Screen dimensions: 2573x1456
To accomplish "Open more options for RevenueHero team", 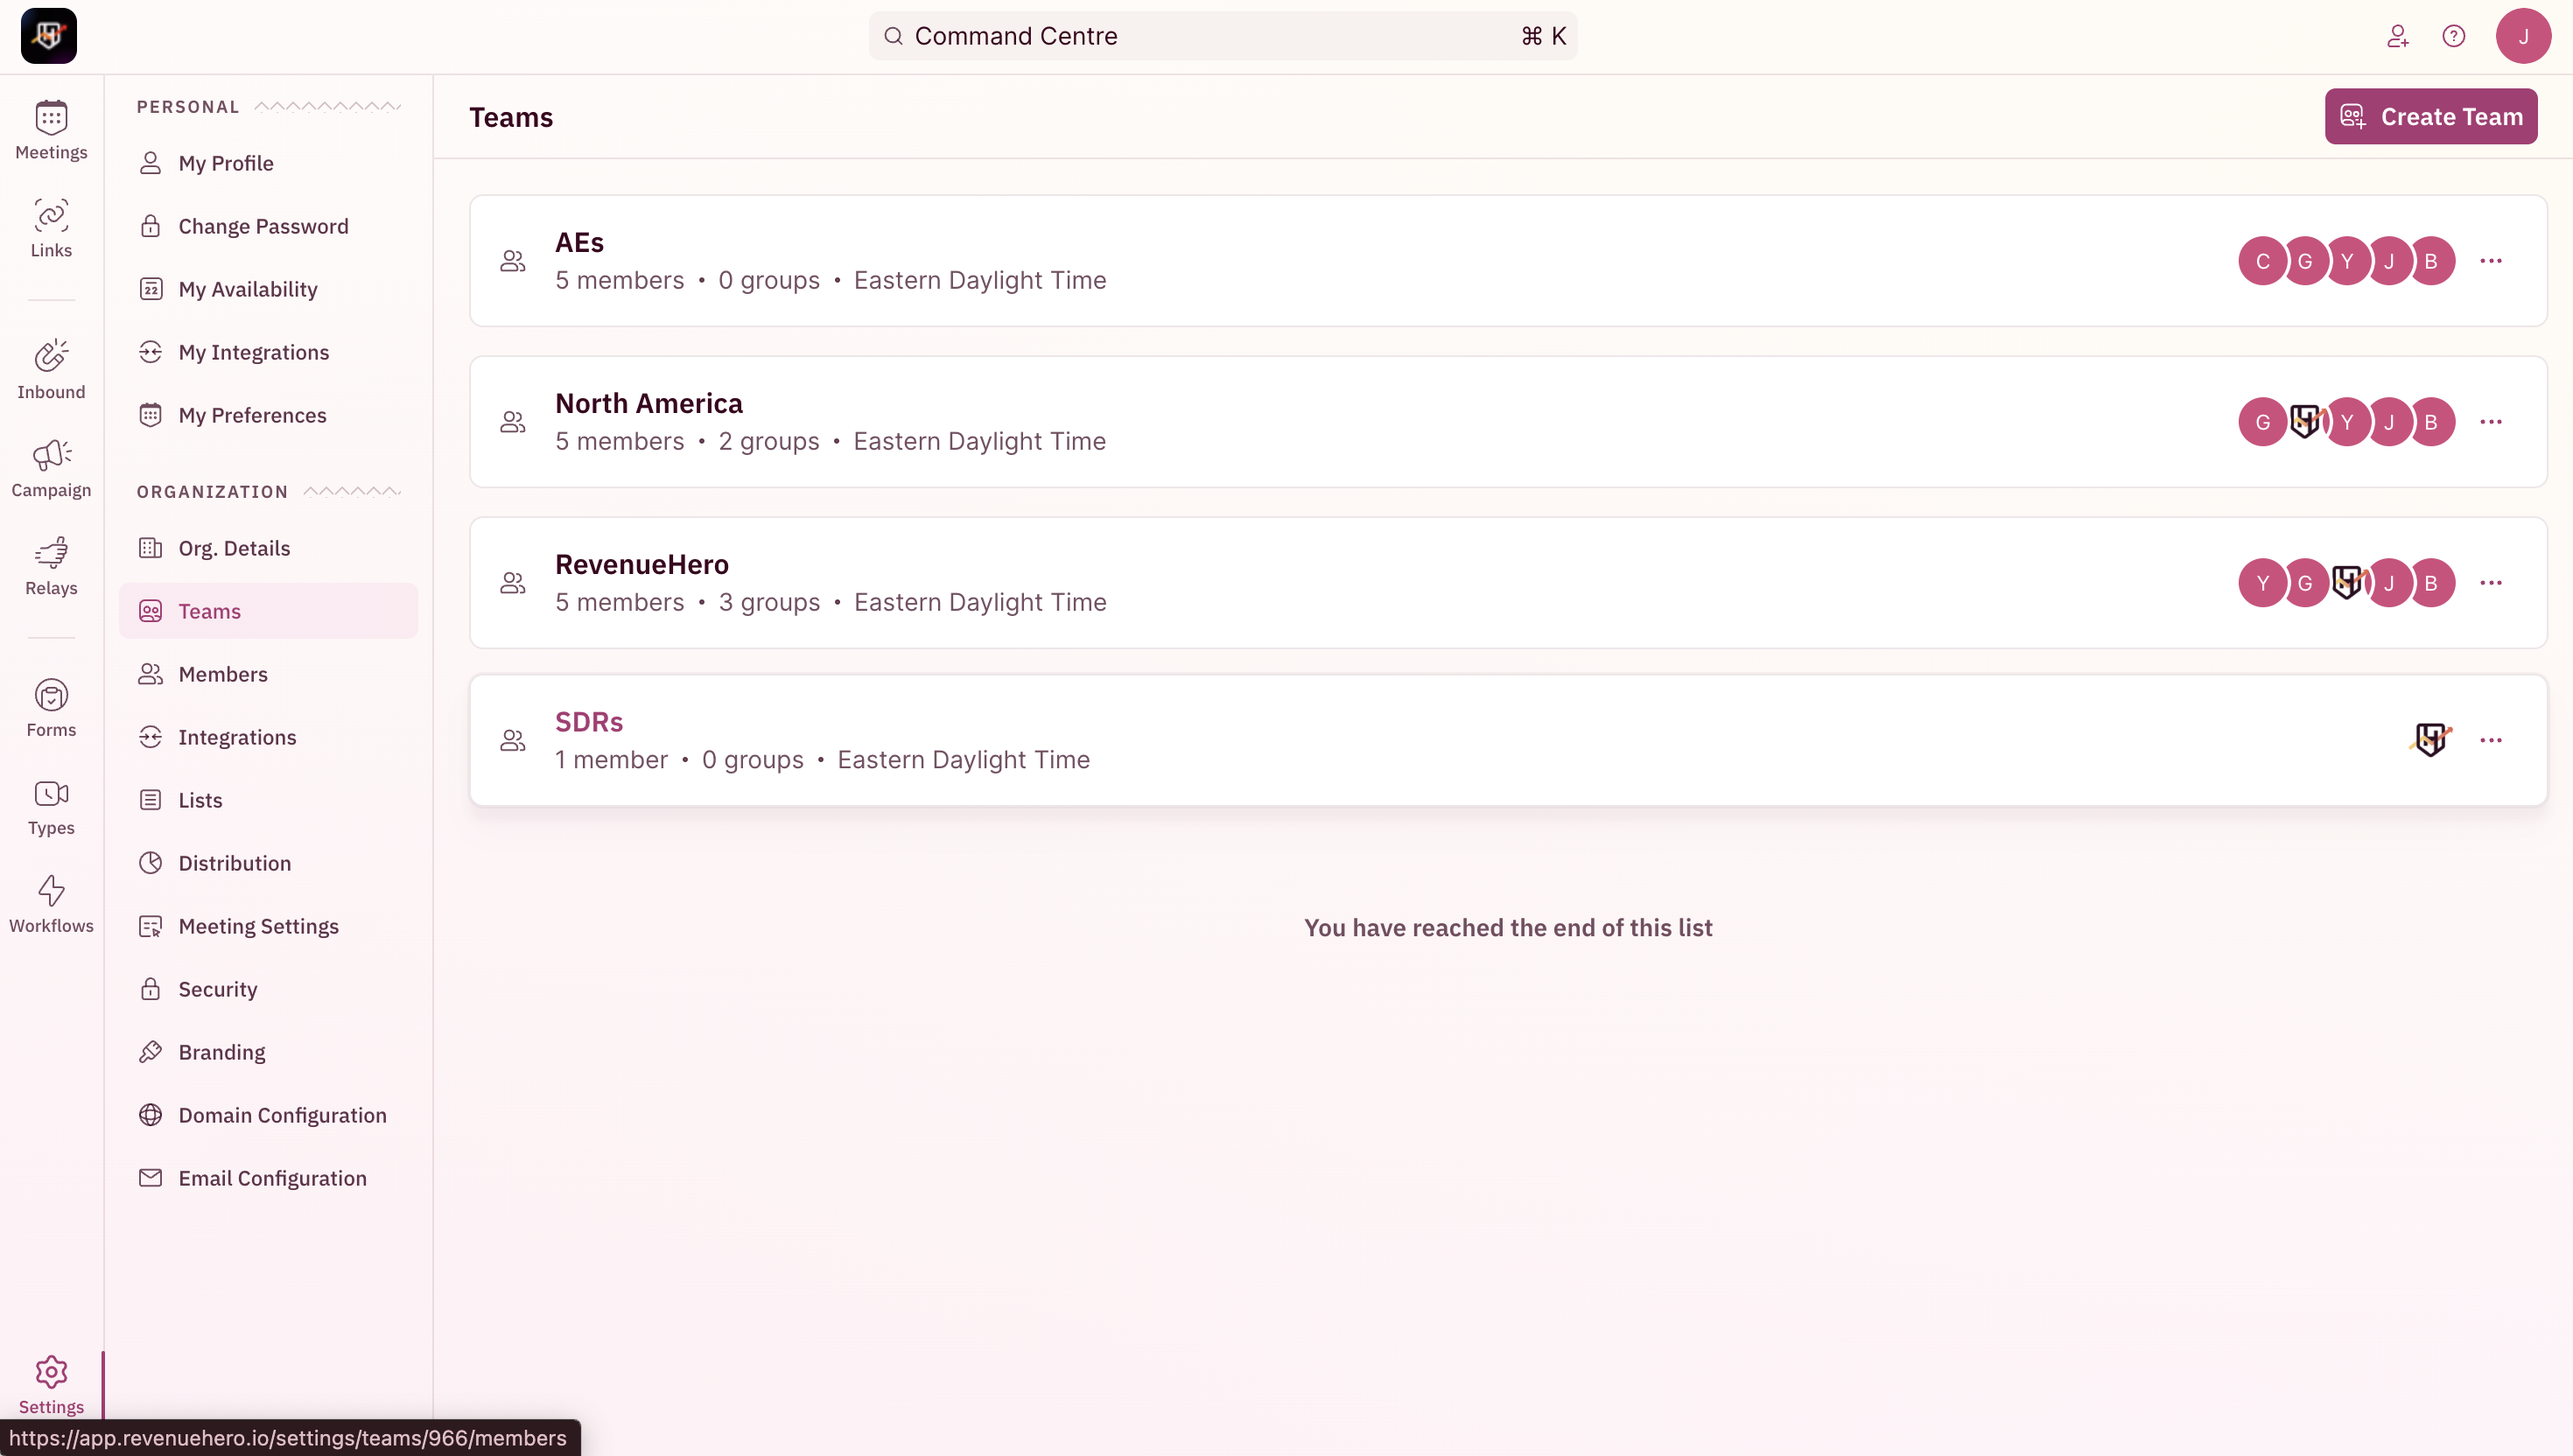I will click(x=2491, y=583).
